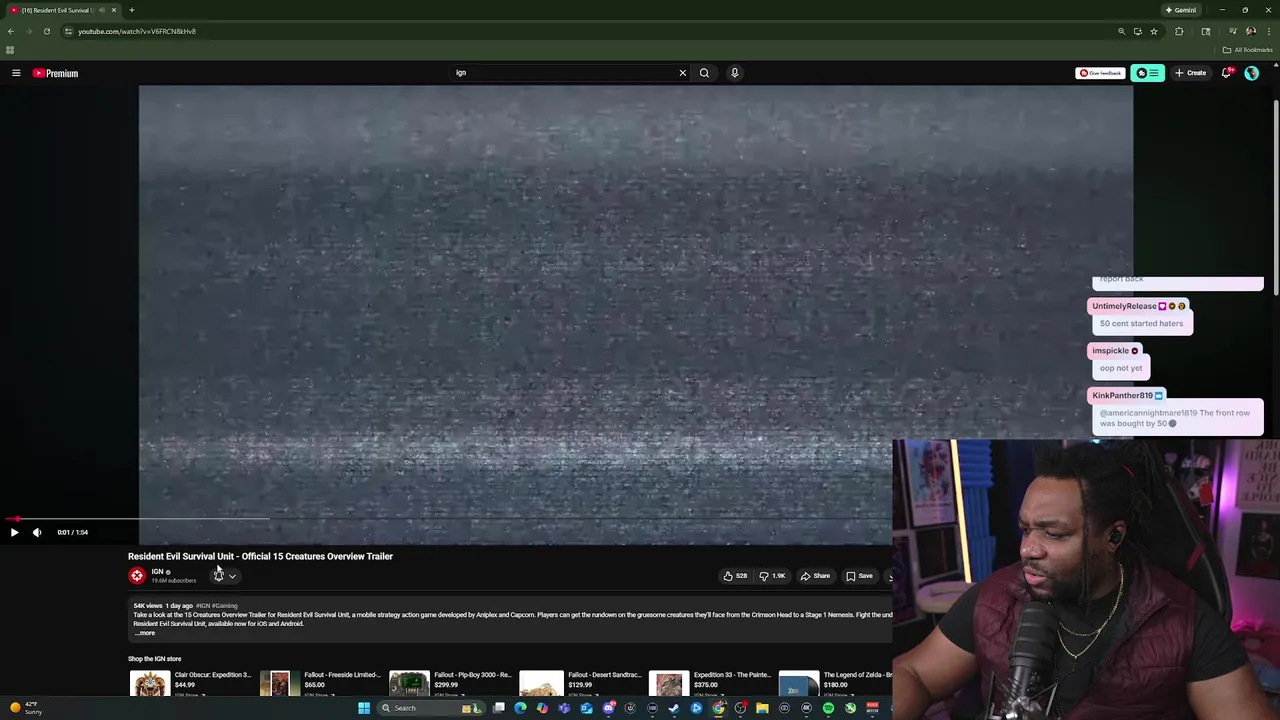Go to YouTube Premium home logo
The image size is (1280, 720).
click(55, 73)
